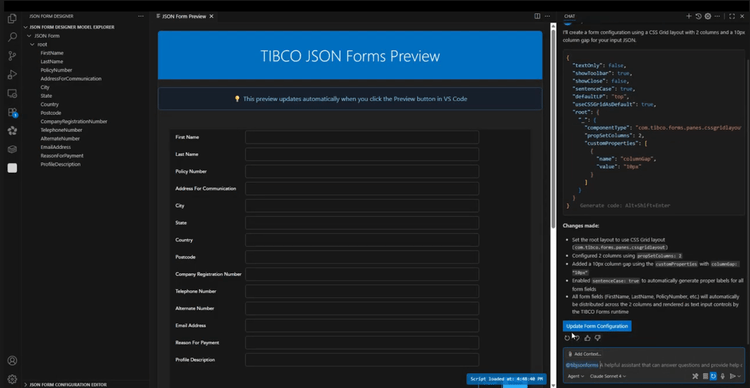Open editor more actions ellipsis menu

(x=546, y=16)
